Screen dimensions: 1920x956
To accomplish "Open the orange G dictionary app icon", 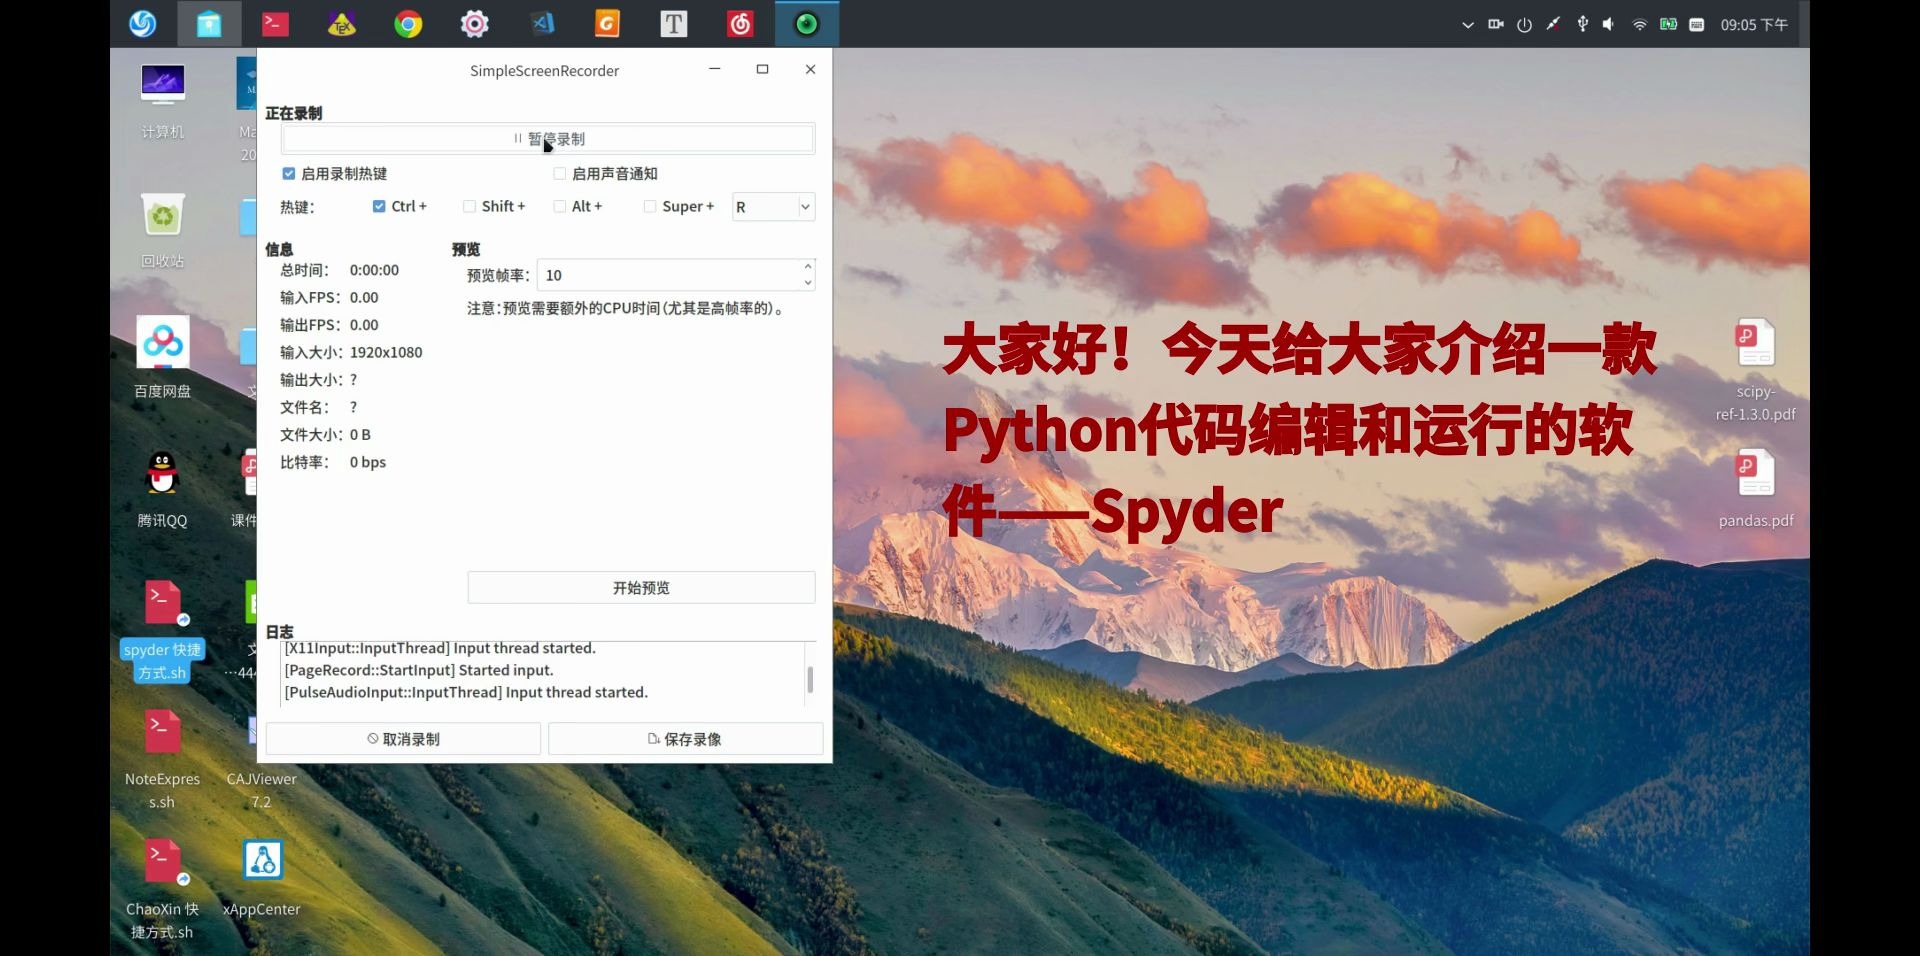I will pyautogui.click(x=607, y=23).
